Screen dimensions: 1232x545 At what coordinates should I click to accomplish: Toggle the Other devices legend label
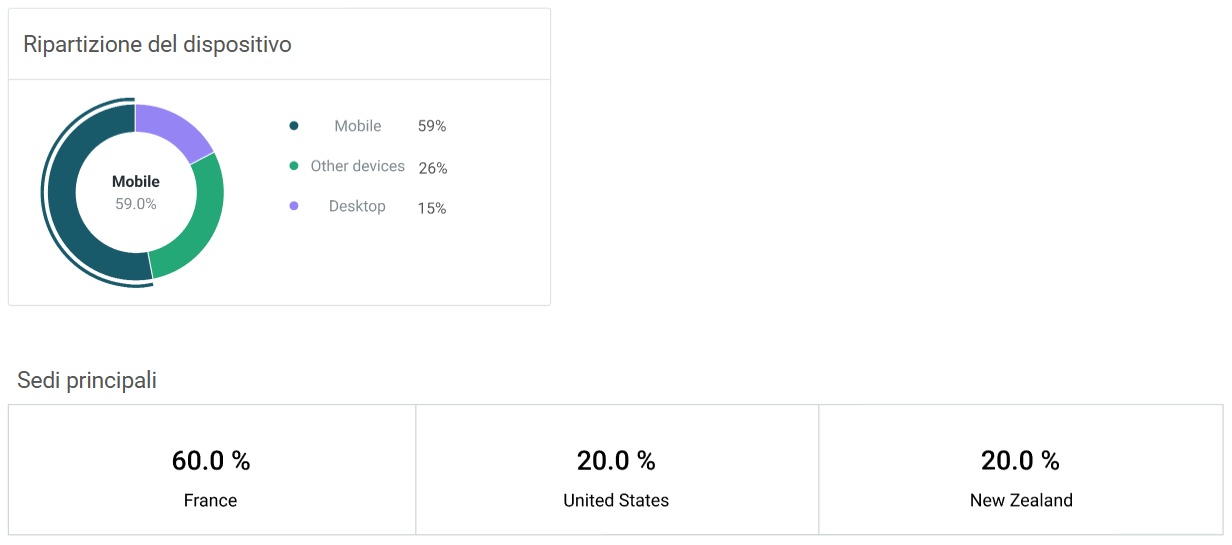357,166
